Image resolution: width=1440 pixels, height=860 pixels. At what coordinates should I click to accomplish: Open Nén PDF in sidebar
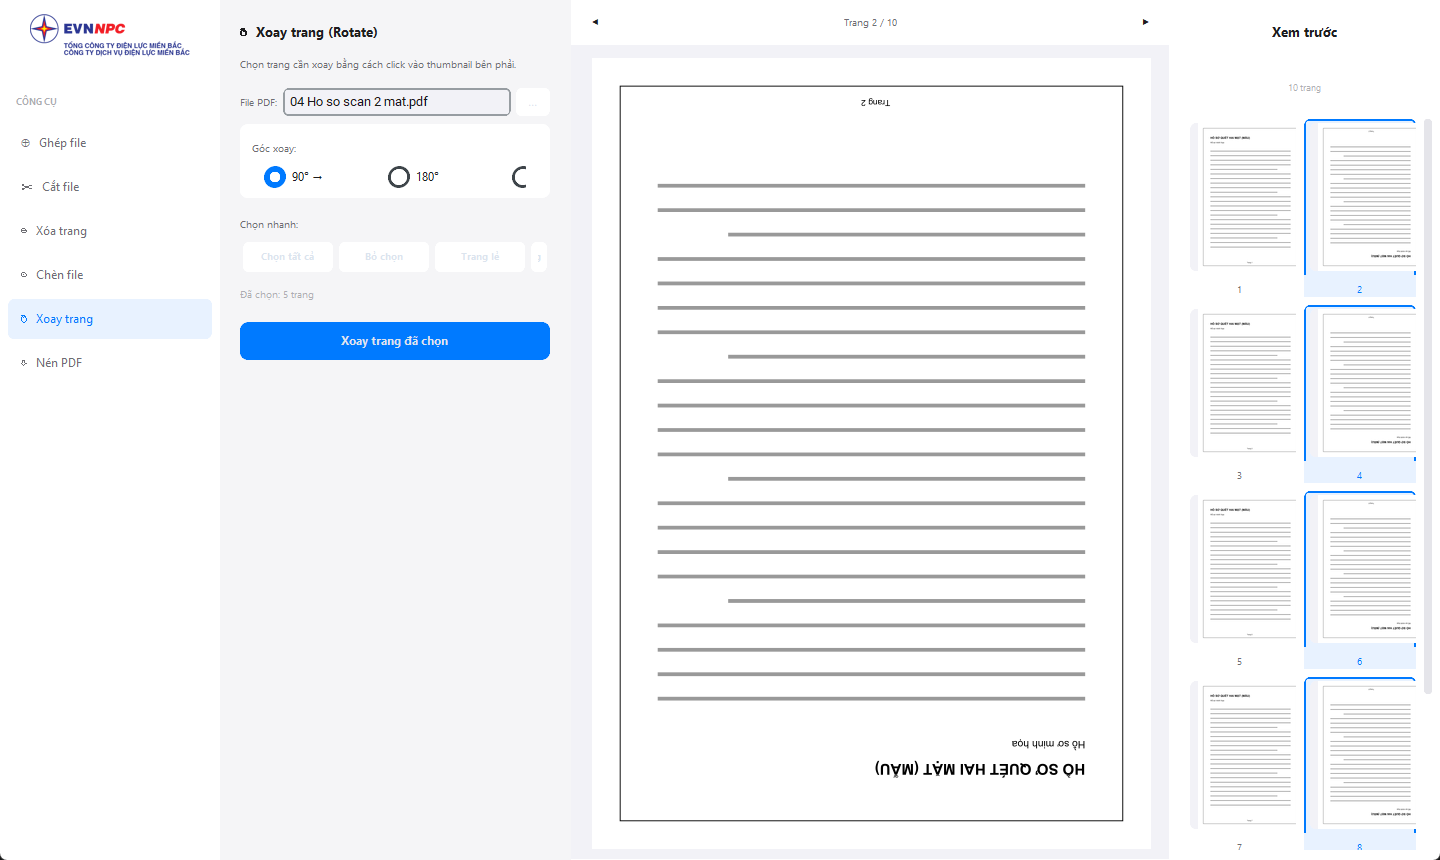(110, 363)
